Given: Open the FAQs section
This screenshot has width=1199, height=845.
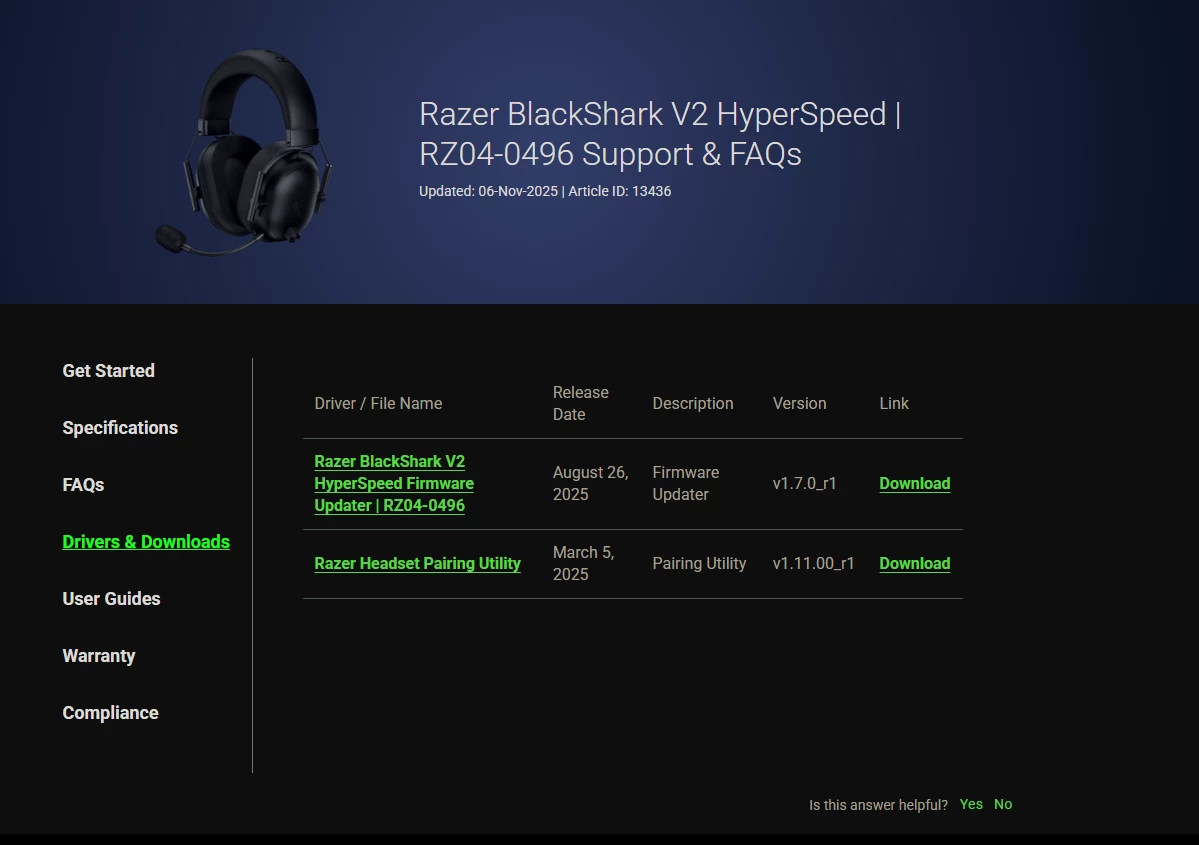Looking at the screenshot, I should [x=83, y=485].
